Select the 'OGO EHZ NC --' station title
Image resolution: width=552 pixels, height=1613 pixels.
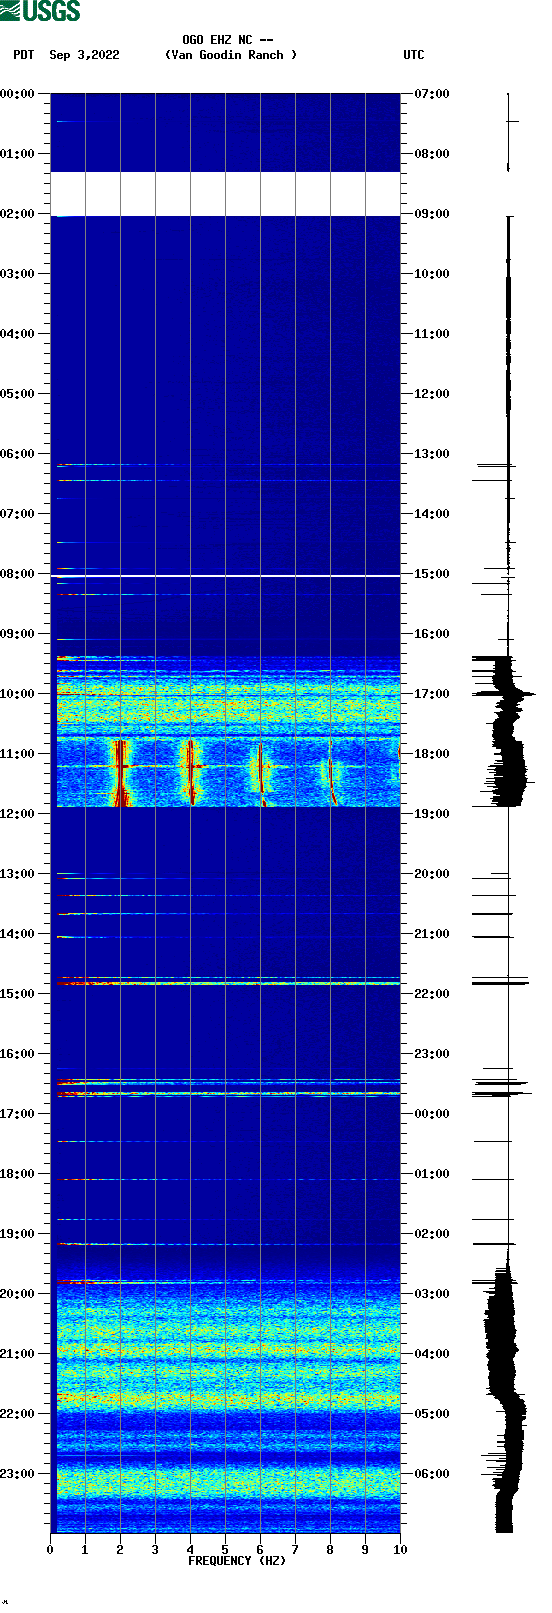[x=228, y=40]
